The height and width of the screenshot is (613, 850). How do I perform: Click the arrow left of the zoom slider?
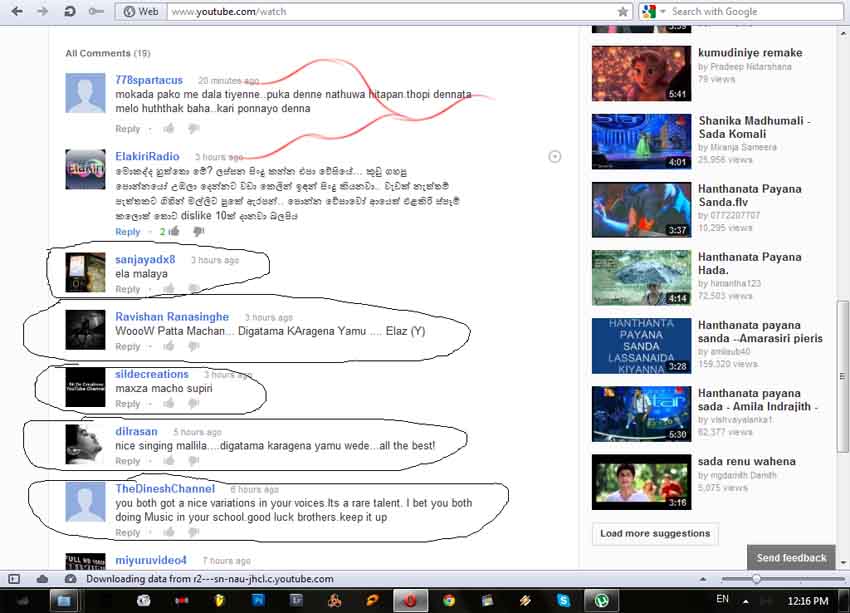click(x=703, y=579)
